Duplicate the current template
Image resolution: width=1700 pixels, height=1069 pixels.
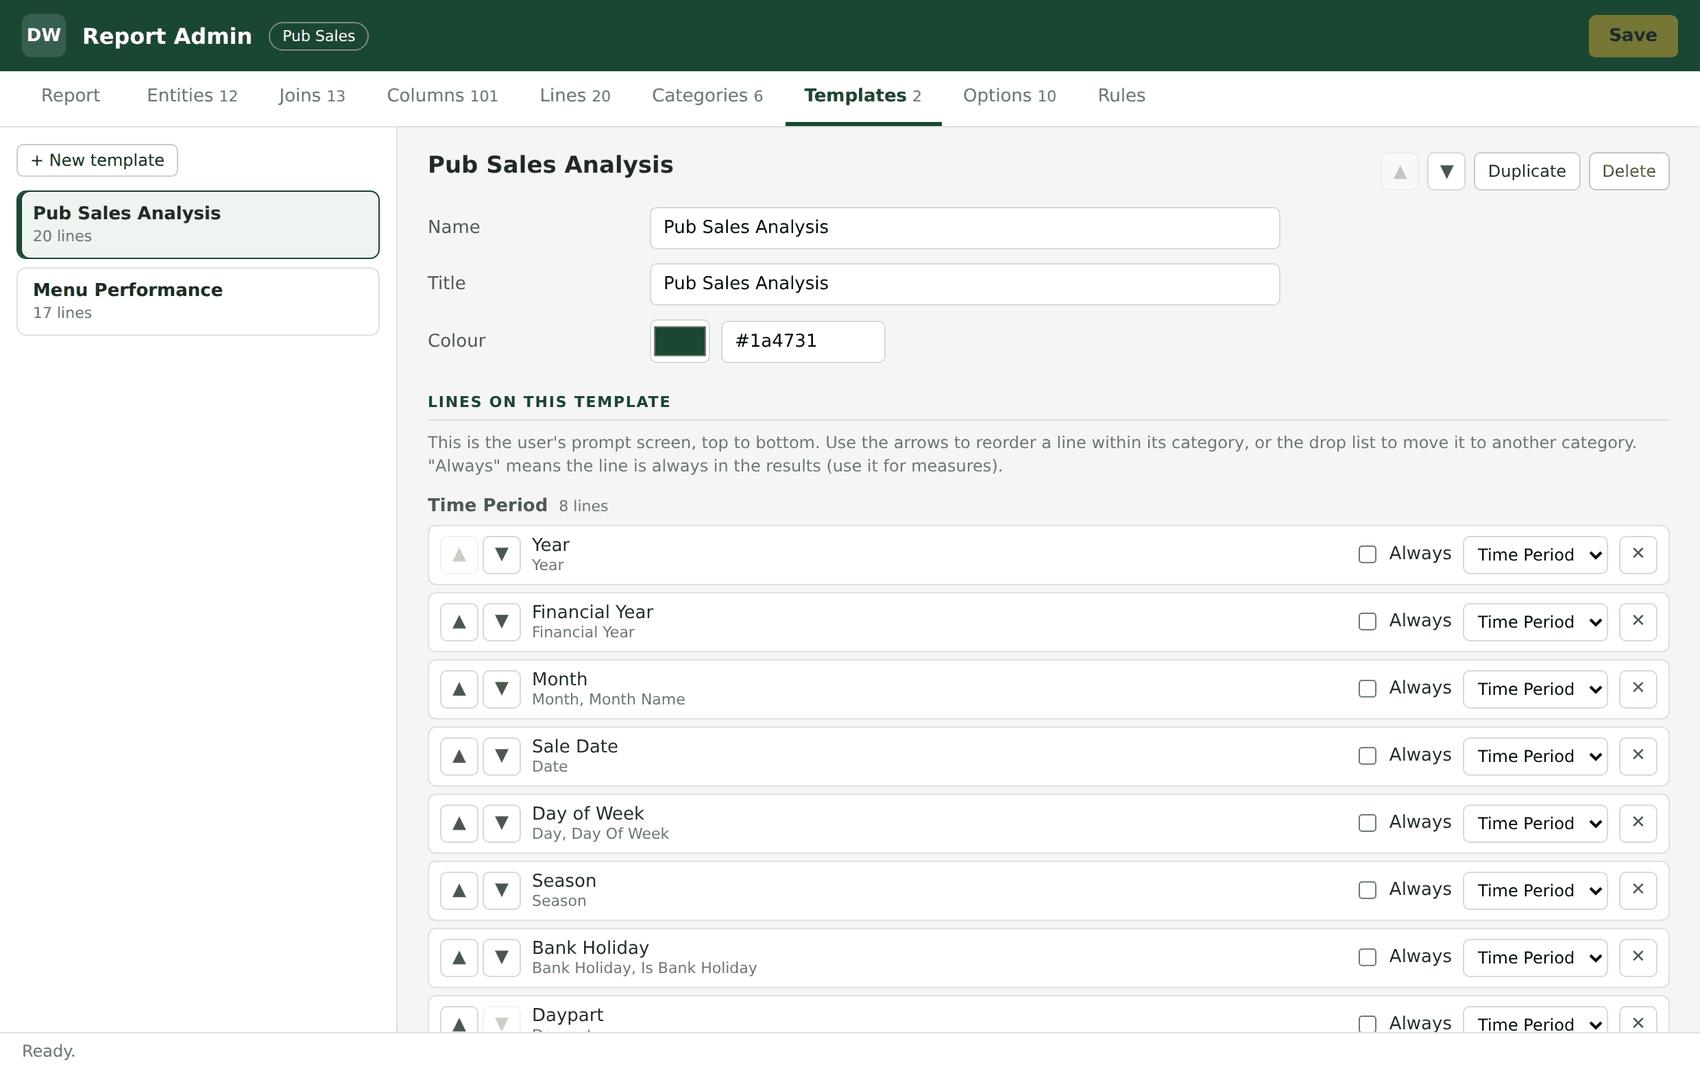[x=1527, y=171]
